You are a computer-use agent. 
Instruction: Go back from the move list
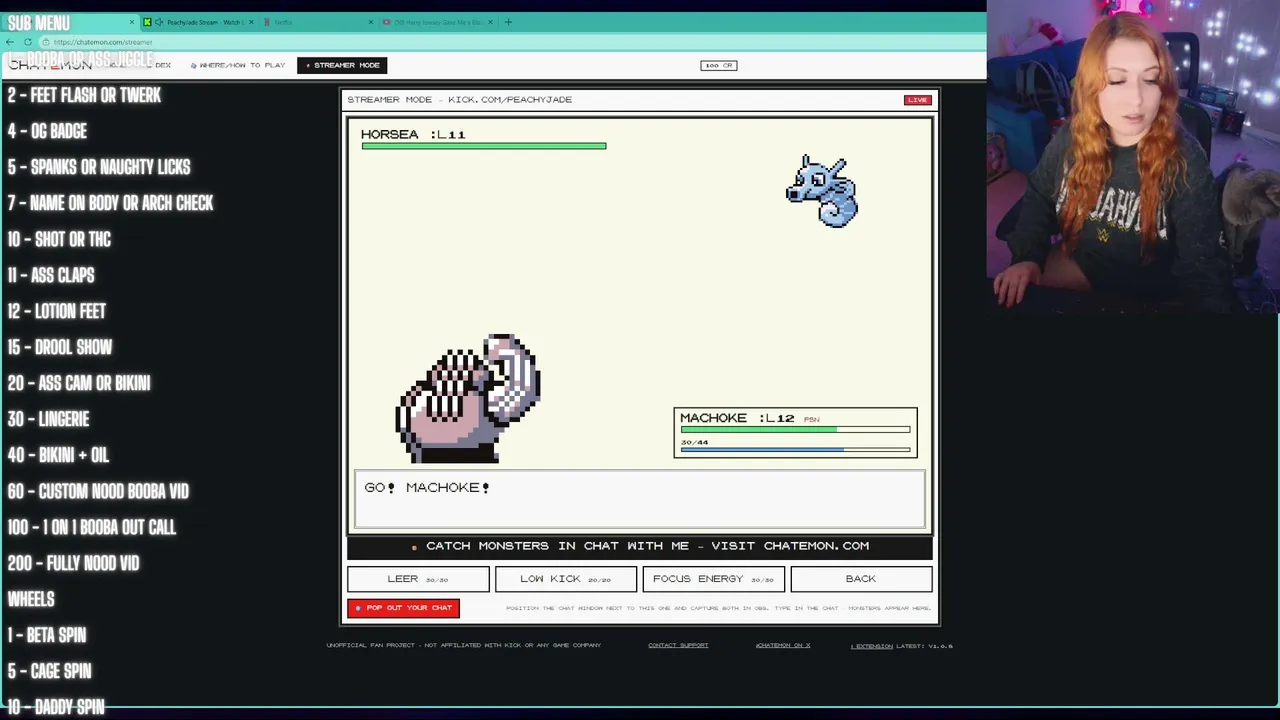coord(861,579)
